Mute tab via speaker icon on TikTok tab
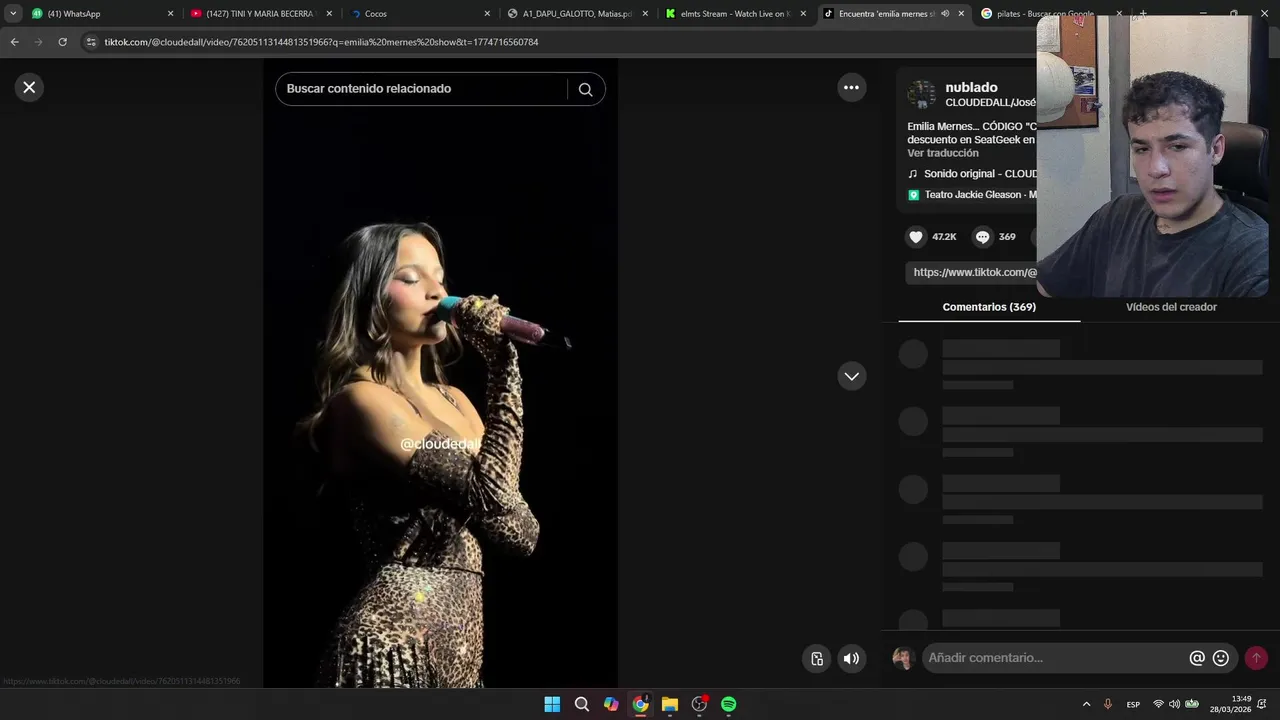This screenshot has height=720, width=1280. tap(945, 14)
